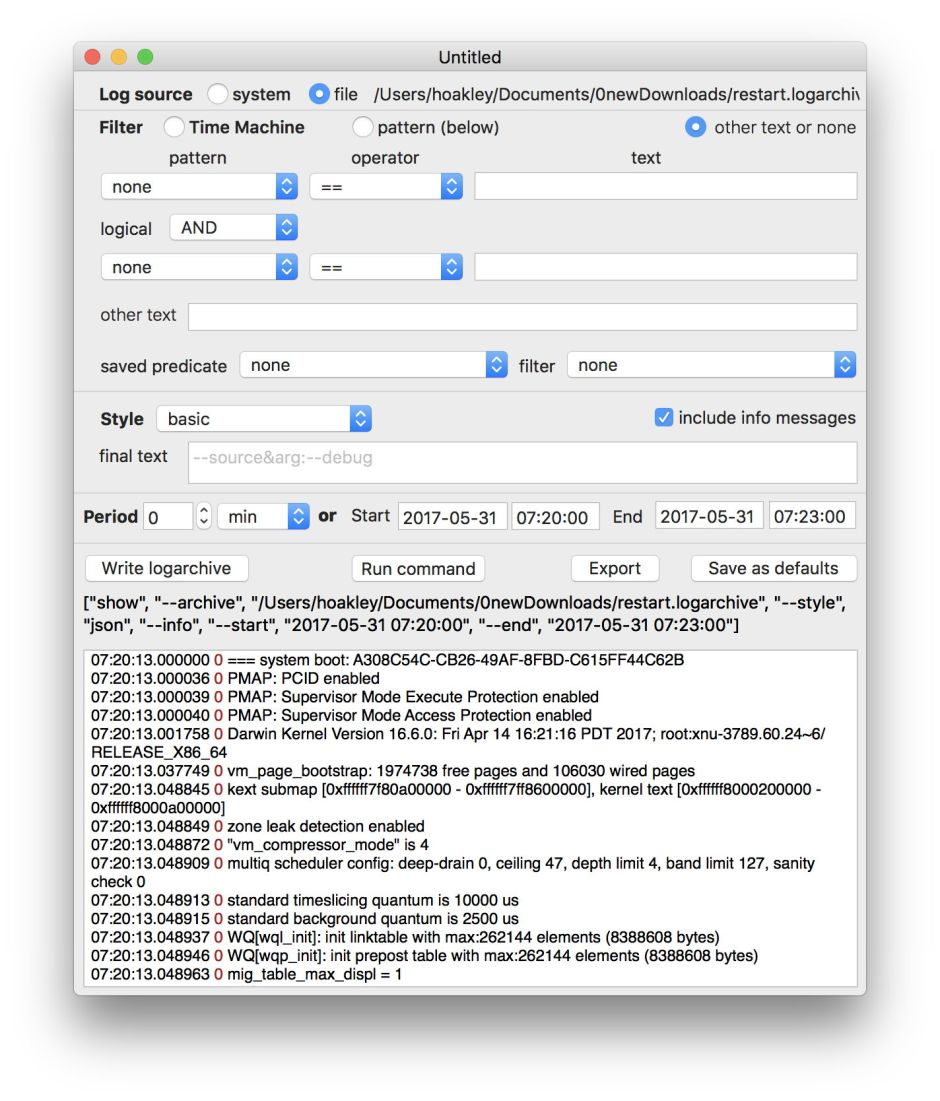Open the Period min units dropdown
Viewport: 940px width, 1101px height.
tap(263, 517)
